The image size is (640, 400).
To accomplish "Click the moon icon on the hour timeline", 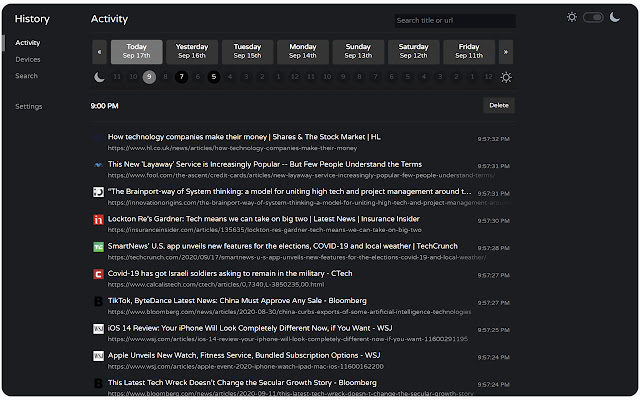I will tap(99, 77).
